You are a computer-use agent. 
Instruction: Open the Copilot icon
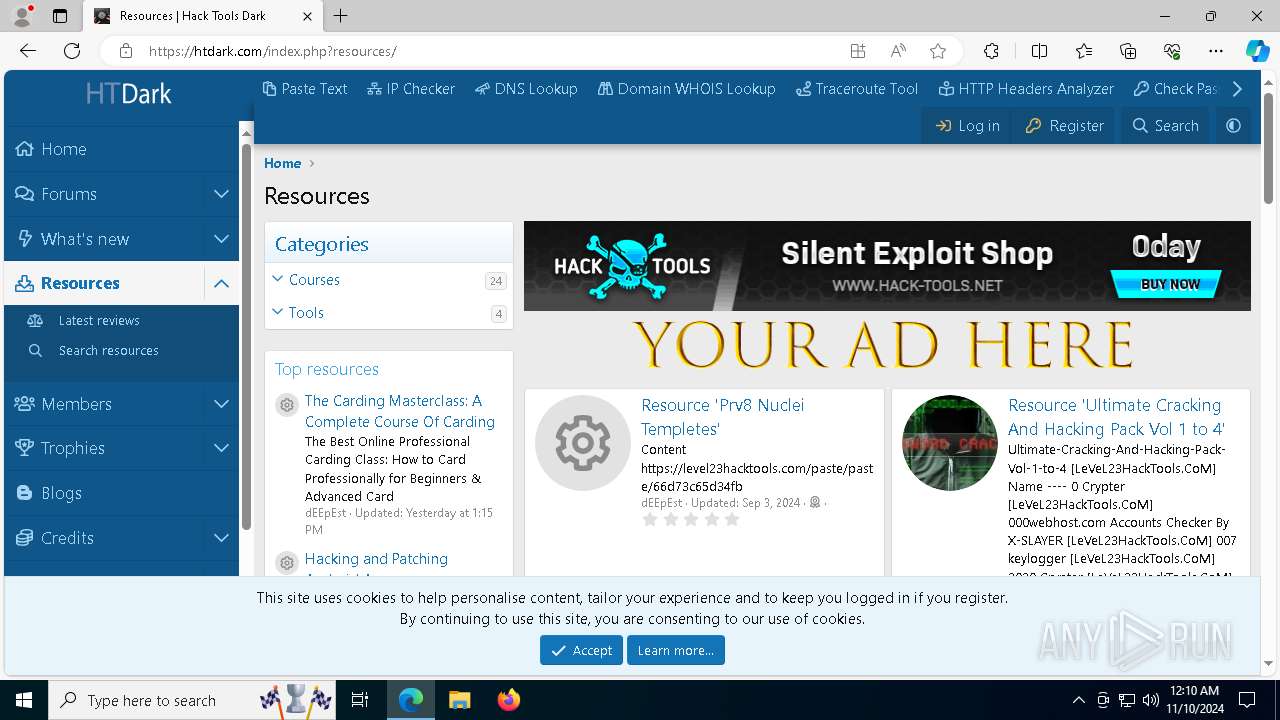[1257, 51]
